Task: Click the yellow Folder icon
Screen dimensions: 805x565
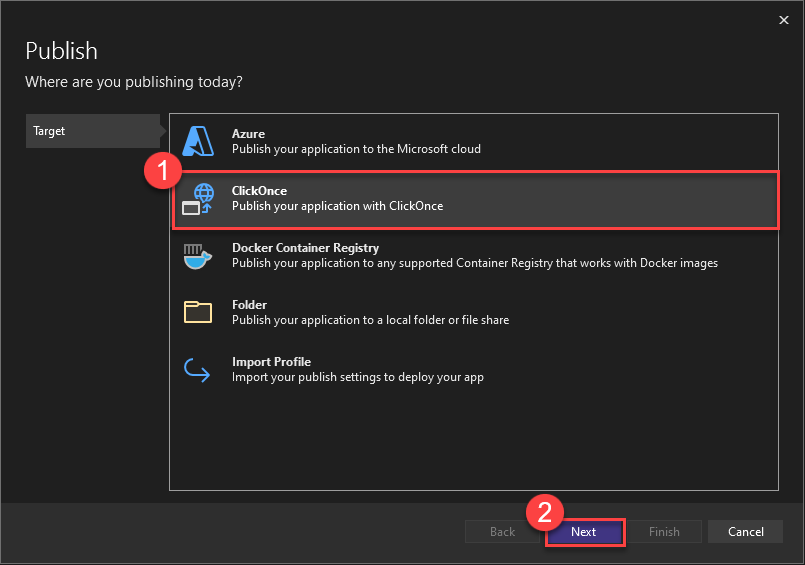Action: [x=198, y=312]
